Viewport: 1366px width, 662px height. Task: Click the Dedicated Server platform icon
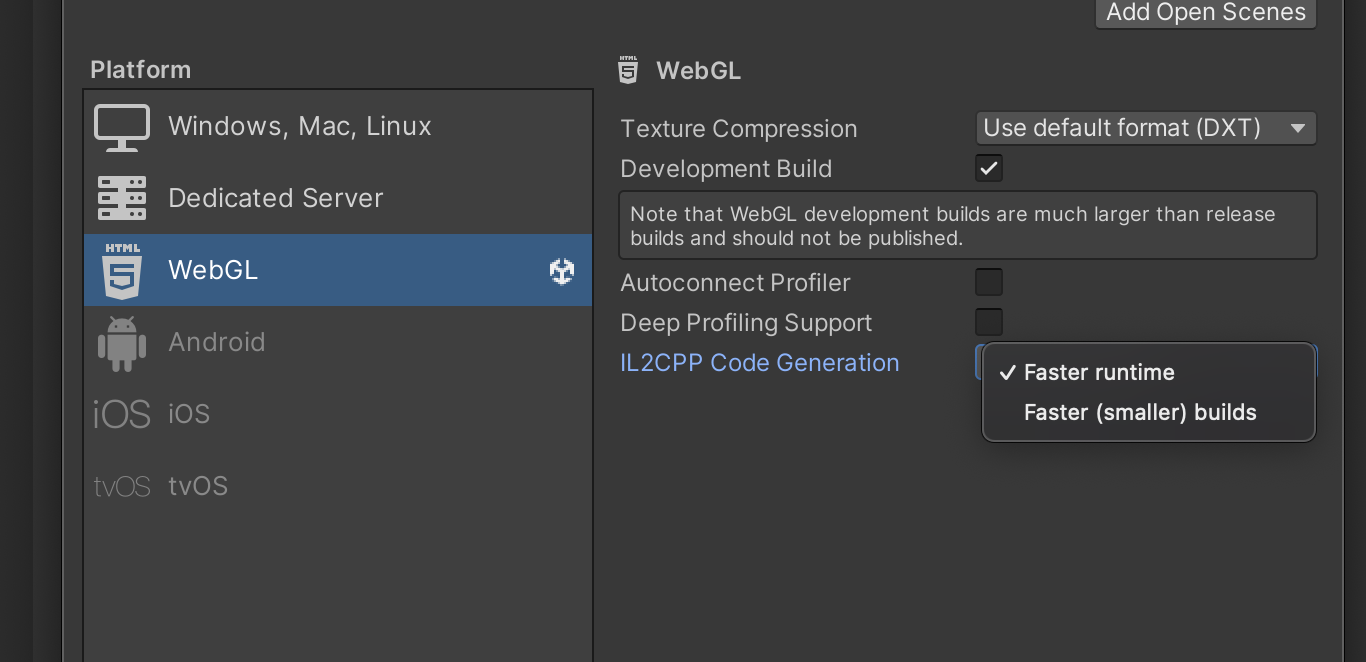pos(121,198)
